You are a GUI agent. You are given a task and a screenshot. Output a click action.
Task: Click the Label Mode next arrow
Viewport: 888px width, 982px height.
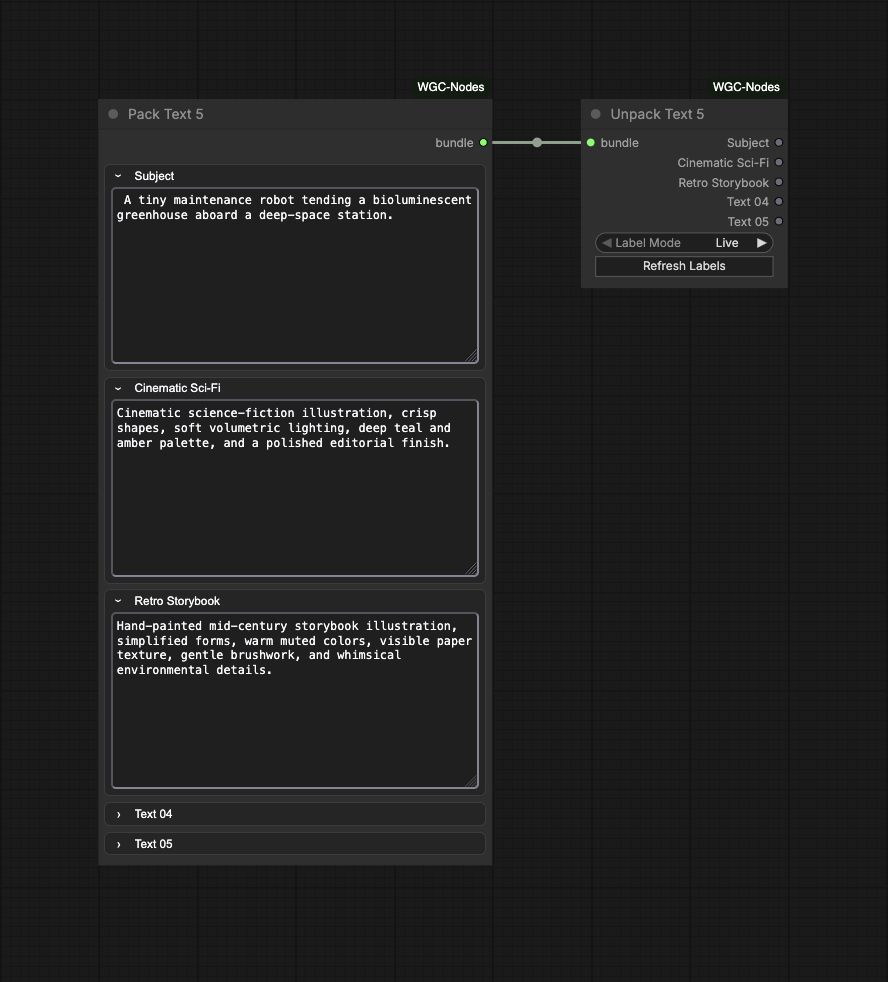(x=762, y=243)
